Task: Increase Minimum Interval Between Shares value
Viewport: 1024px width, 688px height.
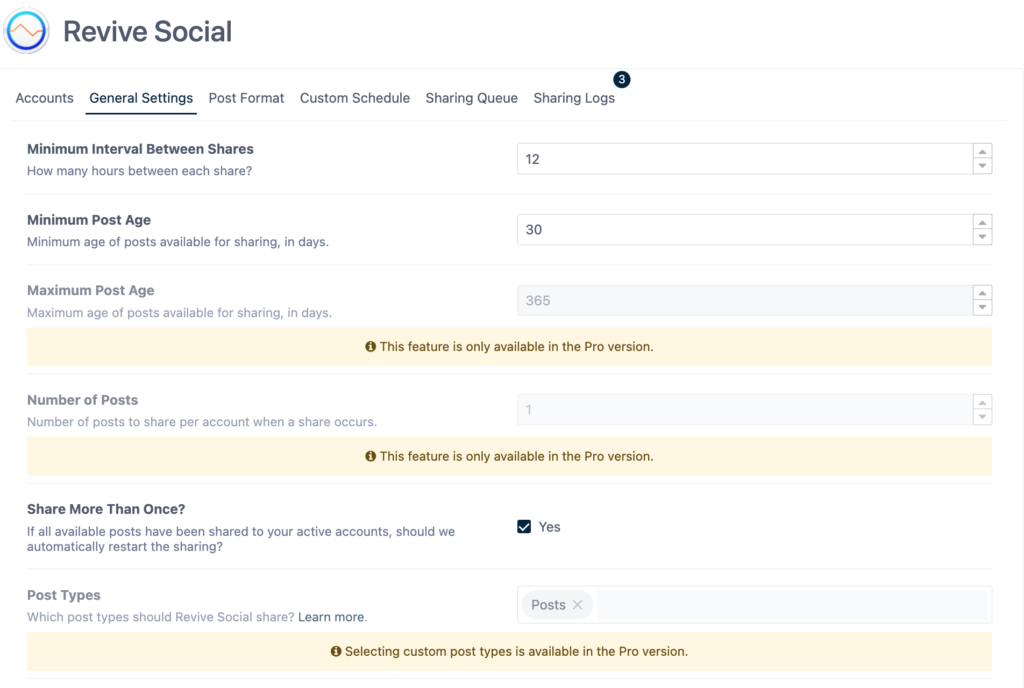Action: coord(982,151)
